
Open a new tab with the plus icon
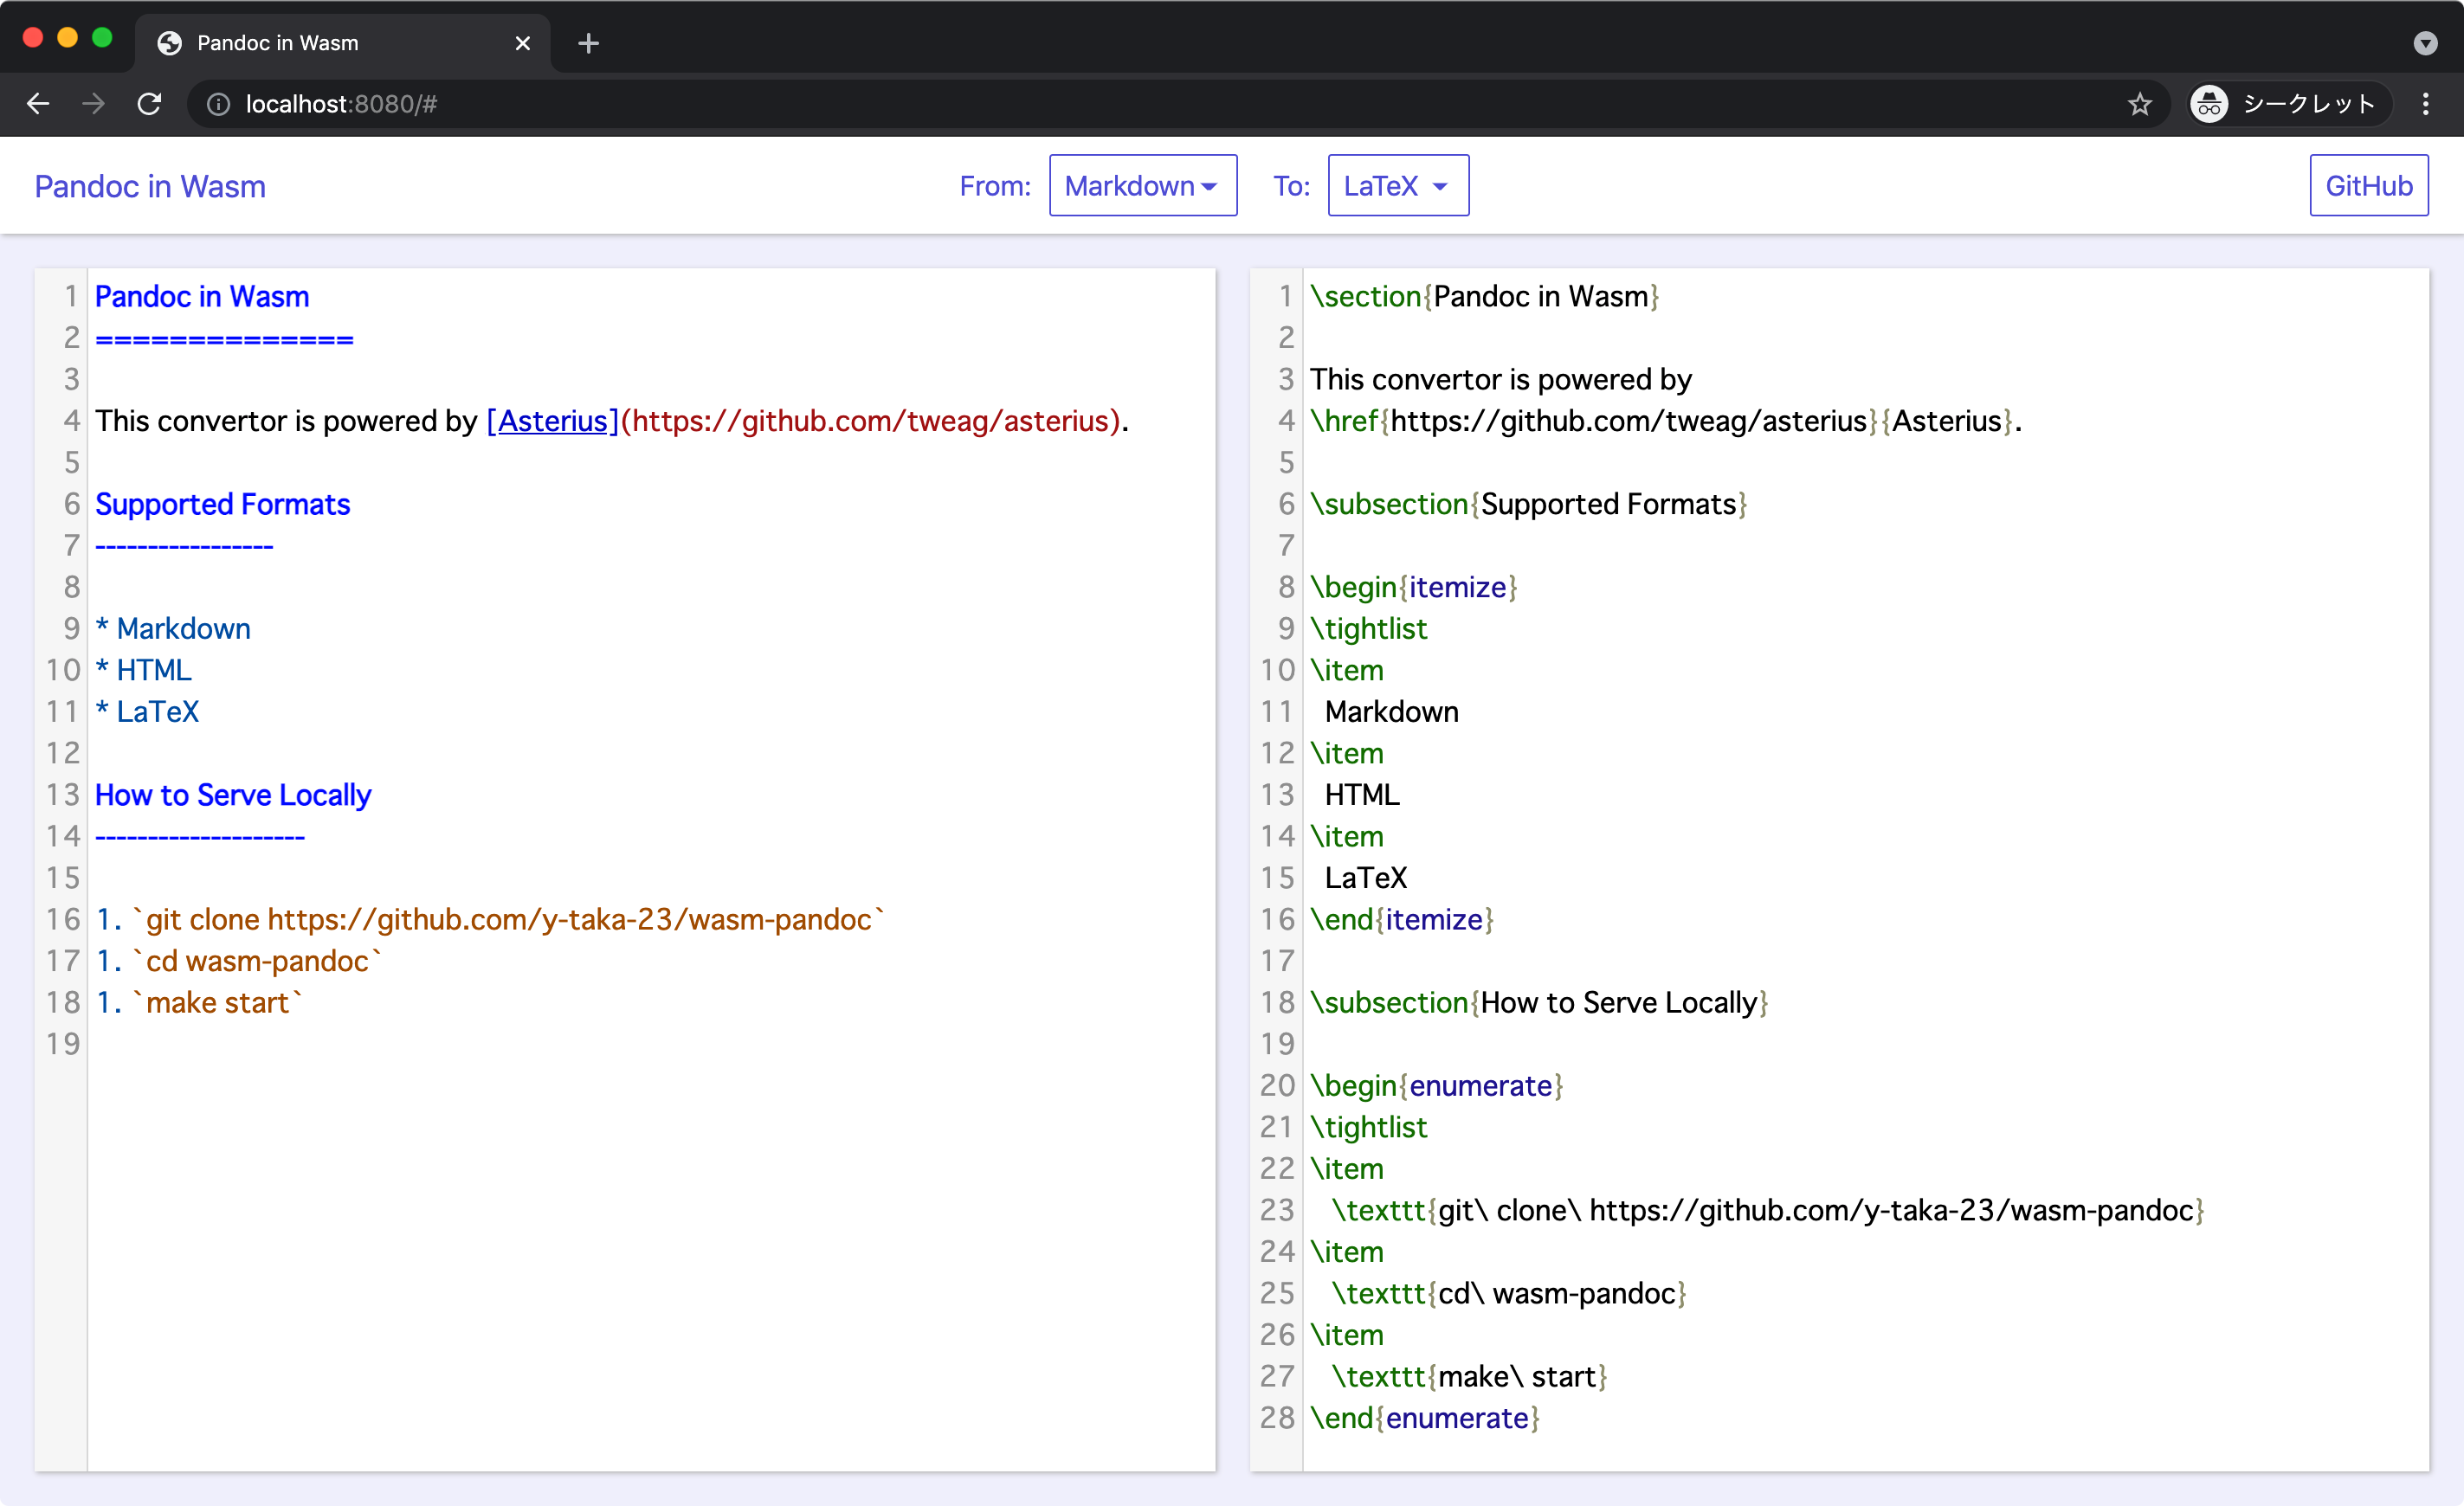click(x=588, y=43)
